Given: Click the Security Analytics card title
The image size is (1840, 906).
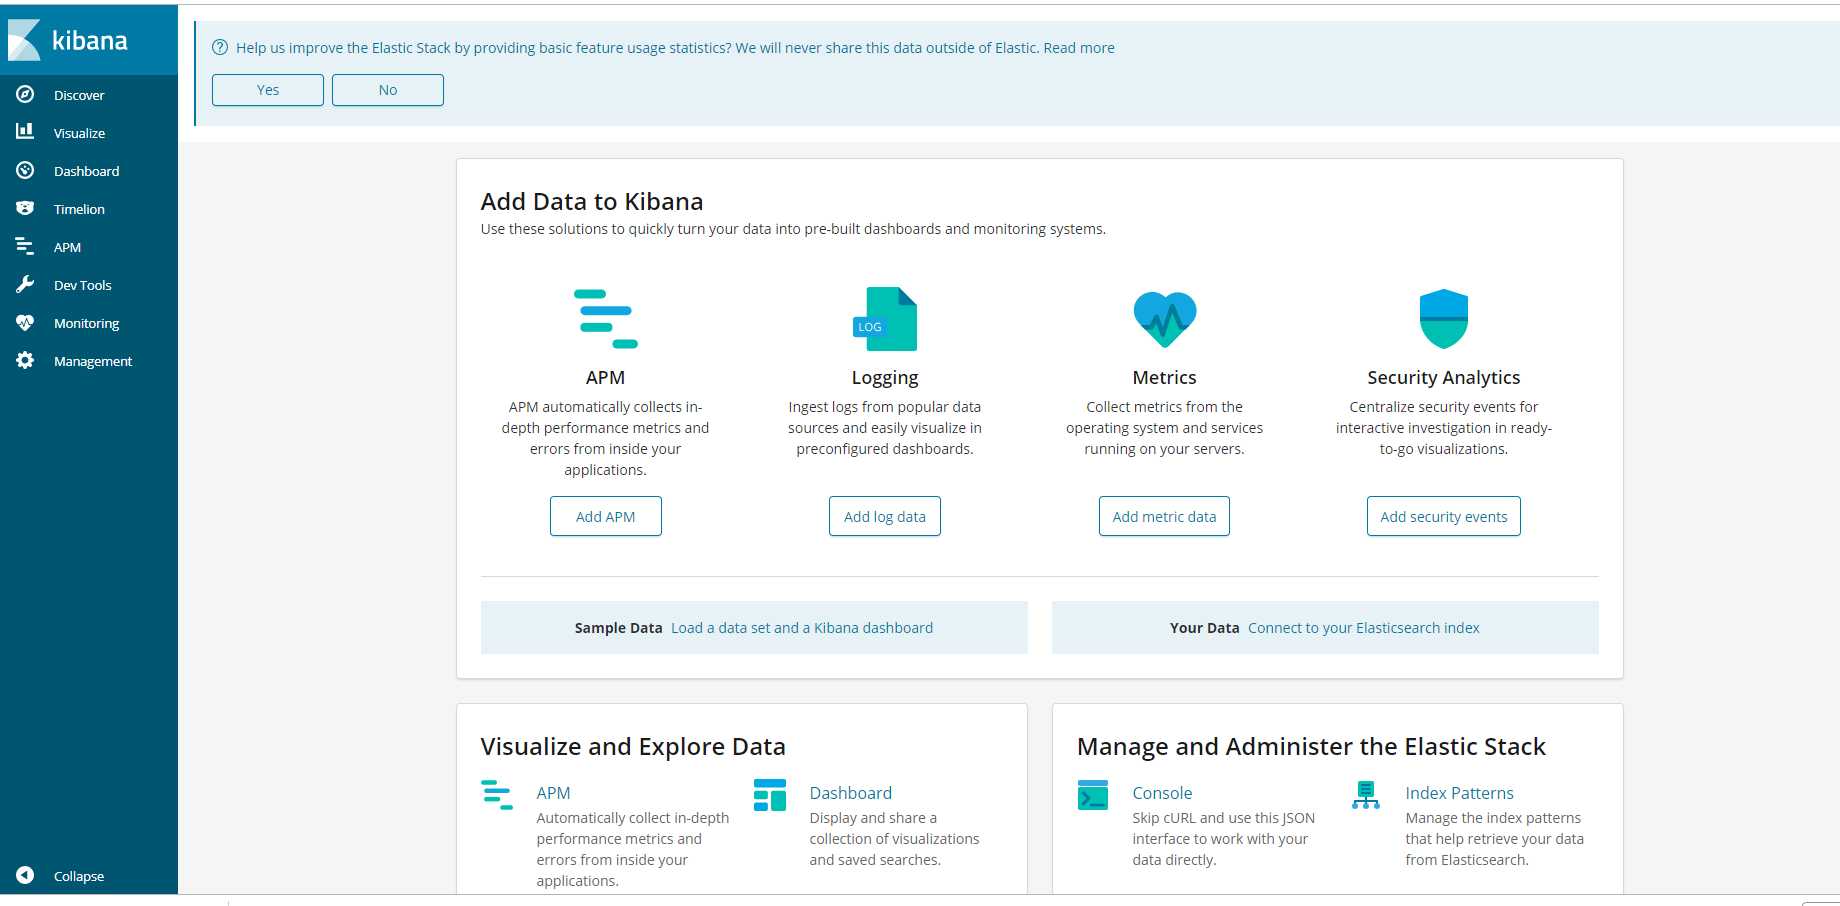Looking at the screenshot, I should pyautogui.click(x=1444, y=377).
